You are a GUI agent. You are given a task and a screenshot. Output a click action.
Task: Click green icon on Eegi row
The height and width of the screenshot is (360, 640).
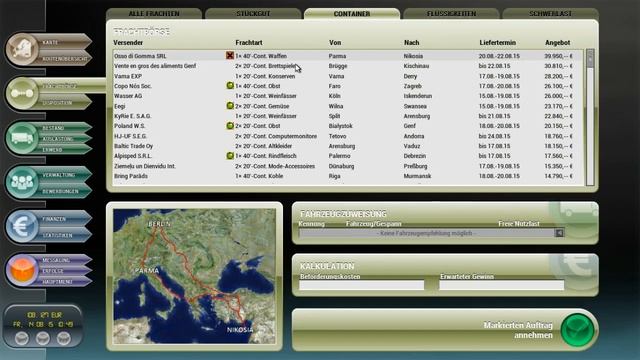[x=230, y=106]
